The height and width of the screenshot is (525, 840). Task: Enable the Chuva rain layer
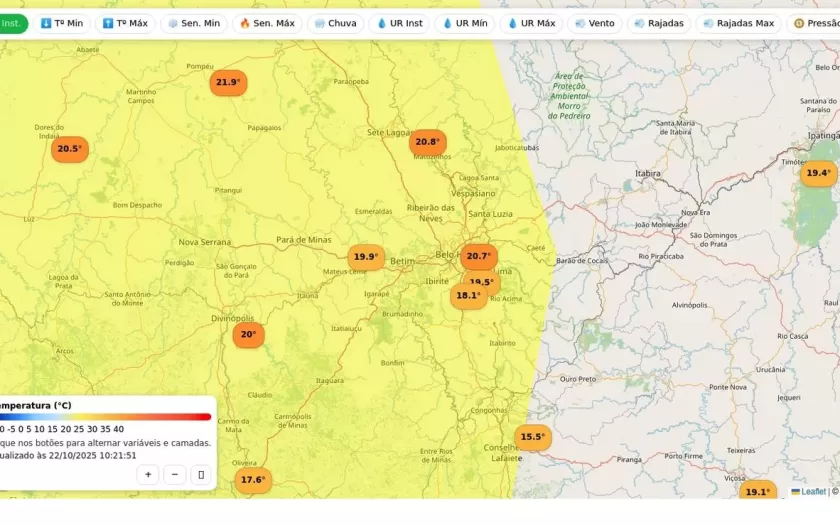pyautogui.click(x=334, y=23)
